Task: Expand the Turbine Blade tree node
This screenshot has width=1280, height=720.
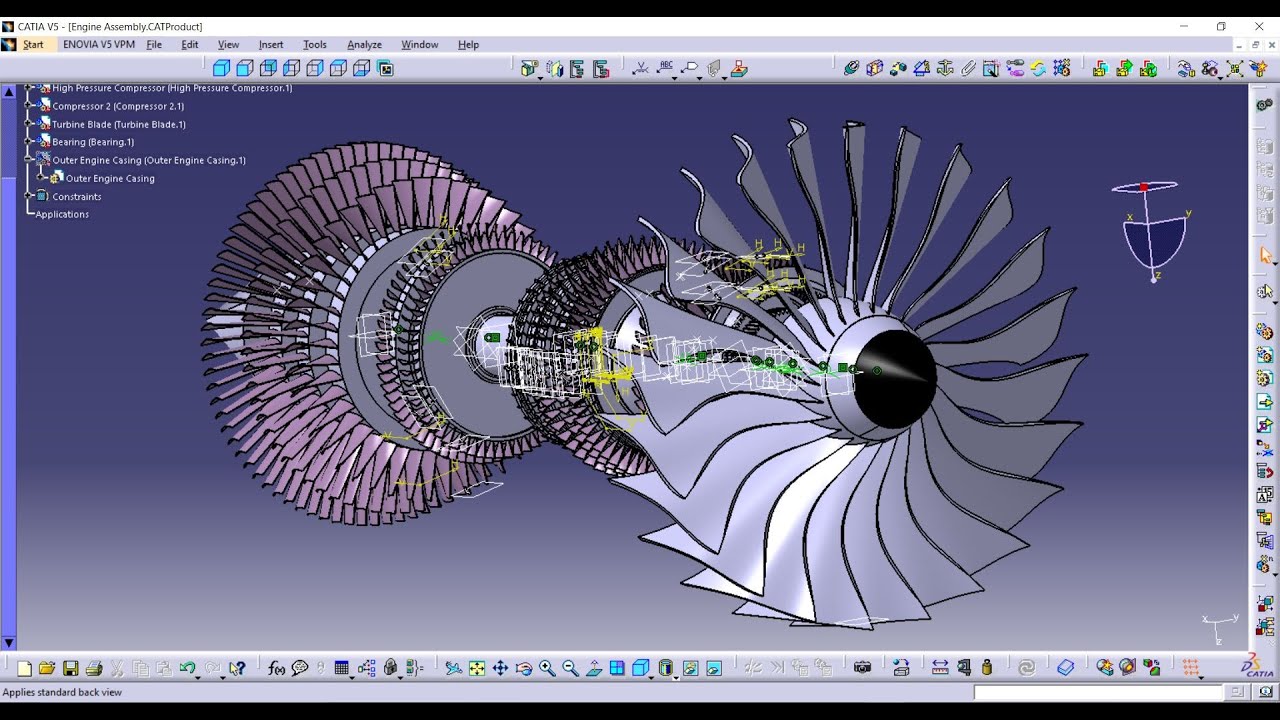Action: [x=29, y=124]
